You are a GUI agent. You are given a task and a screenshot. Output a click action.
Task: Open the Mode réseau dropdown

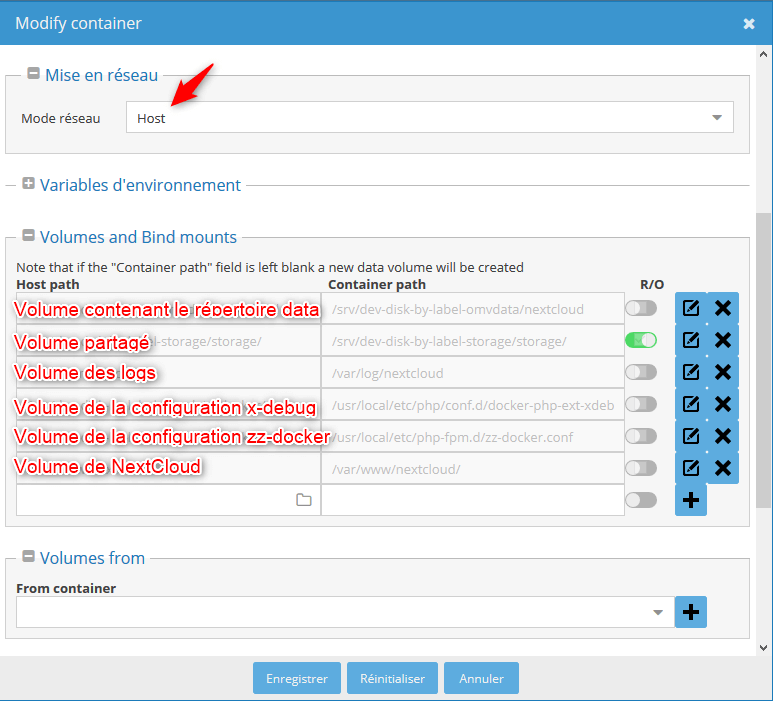[x=430, y=118]
